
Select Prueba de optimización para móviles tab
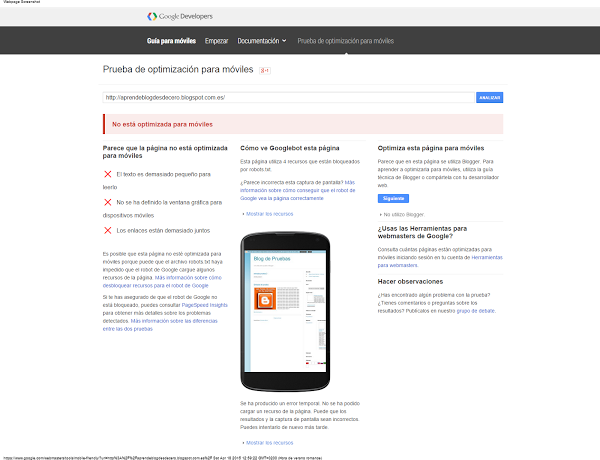[346, 41]
